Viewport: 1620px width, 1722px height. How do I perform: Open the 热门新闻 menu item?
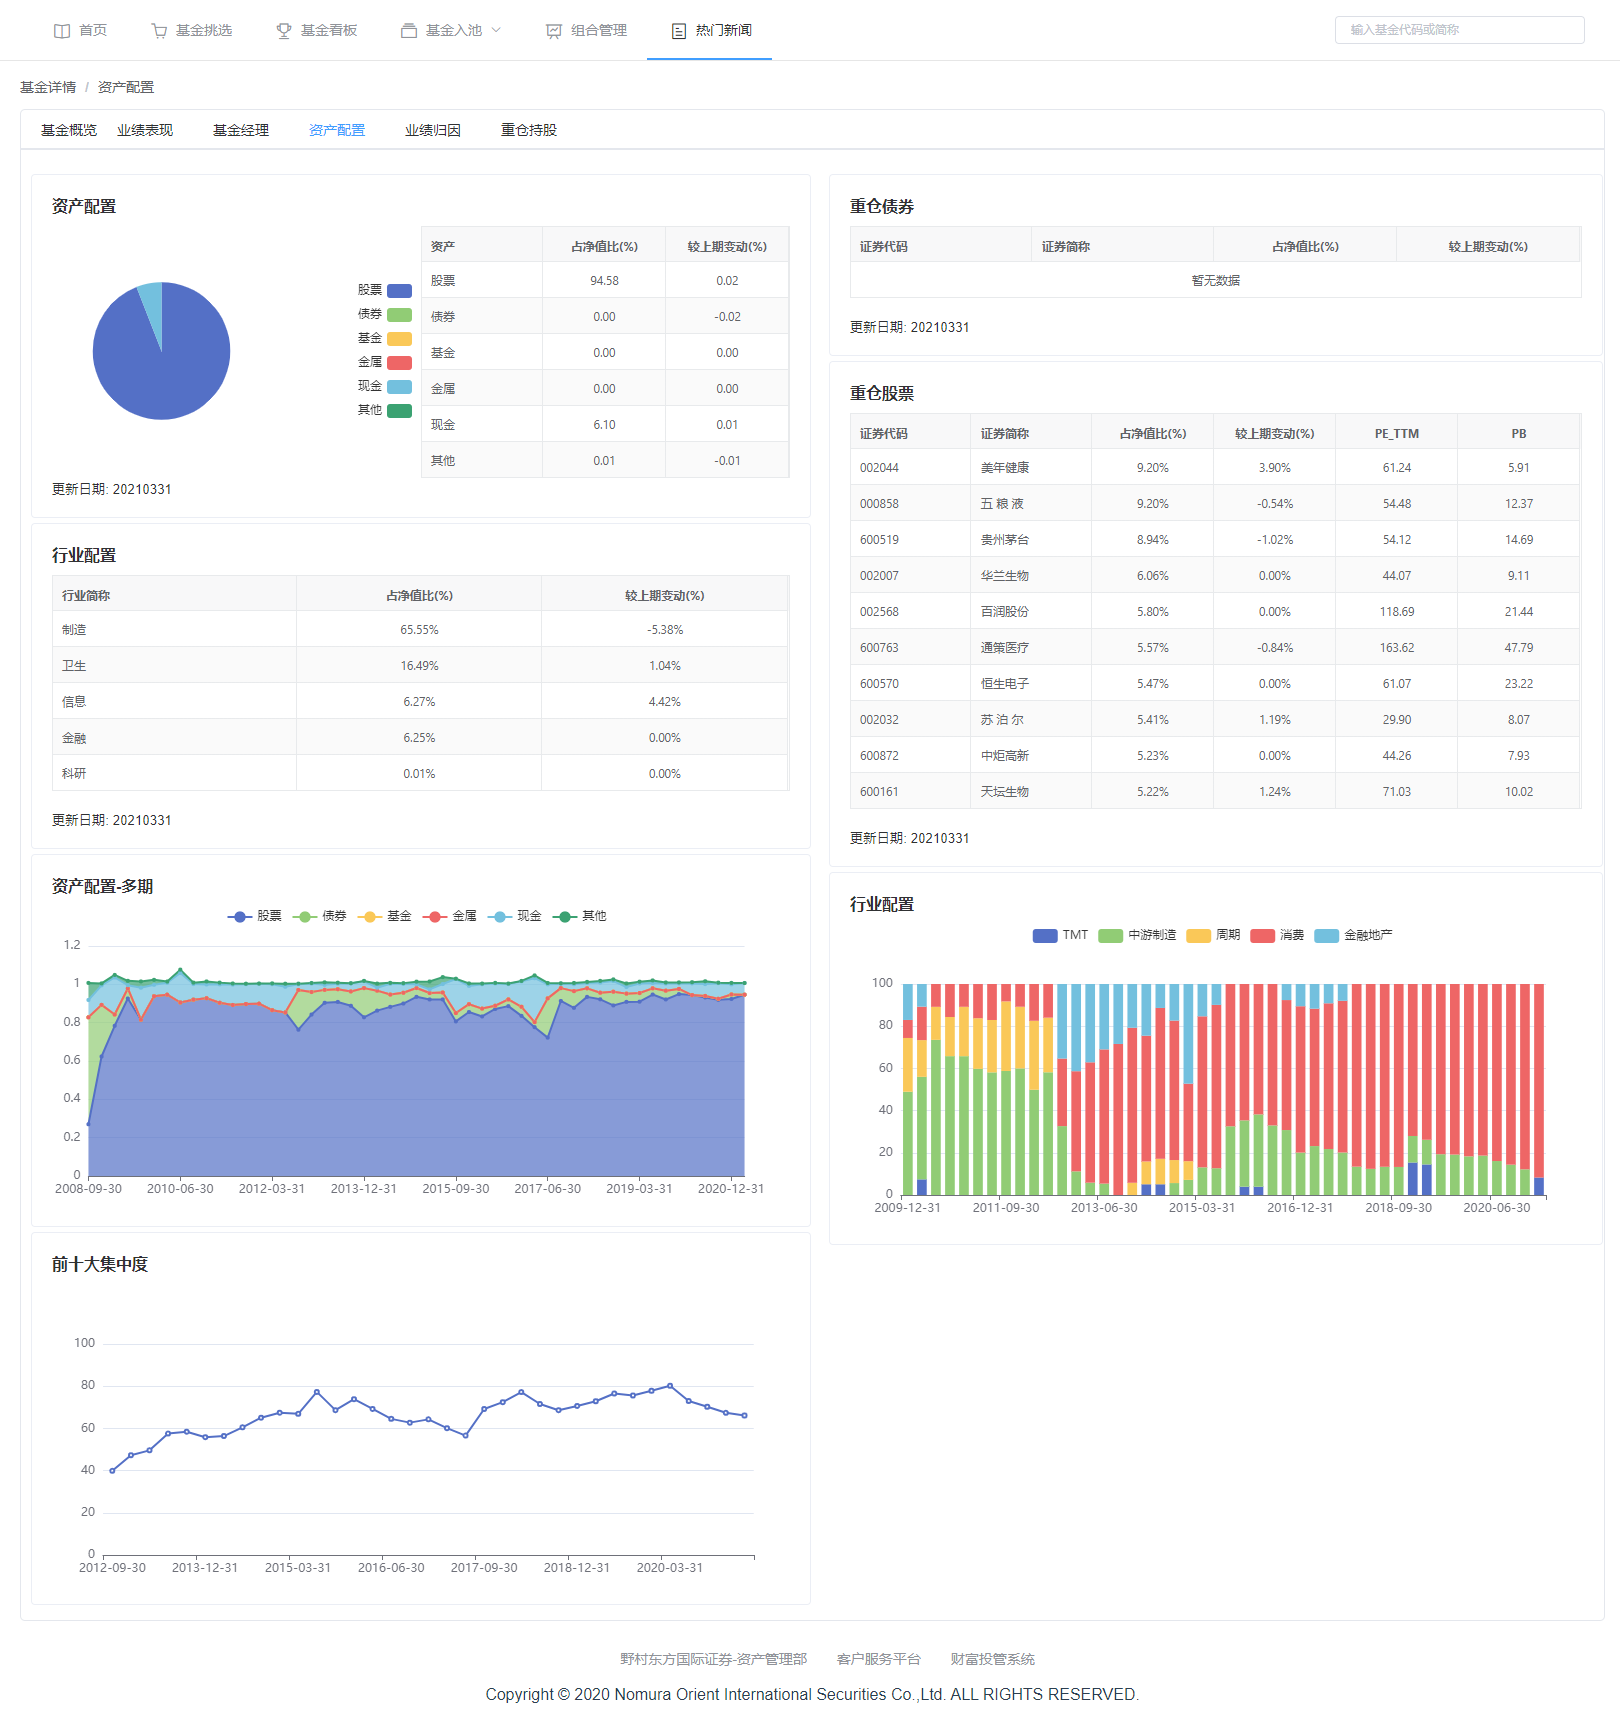tap(711, 30)
